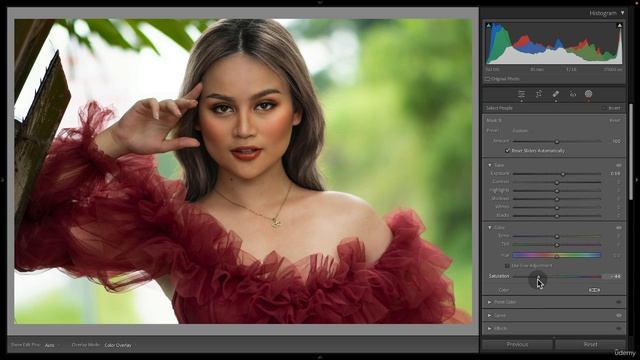The image size is (640, 360).
Task: Click the right panel collapse arrow
Action: coord(637,180)
